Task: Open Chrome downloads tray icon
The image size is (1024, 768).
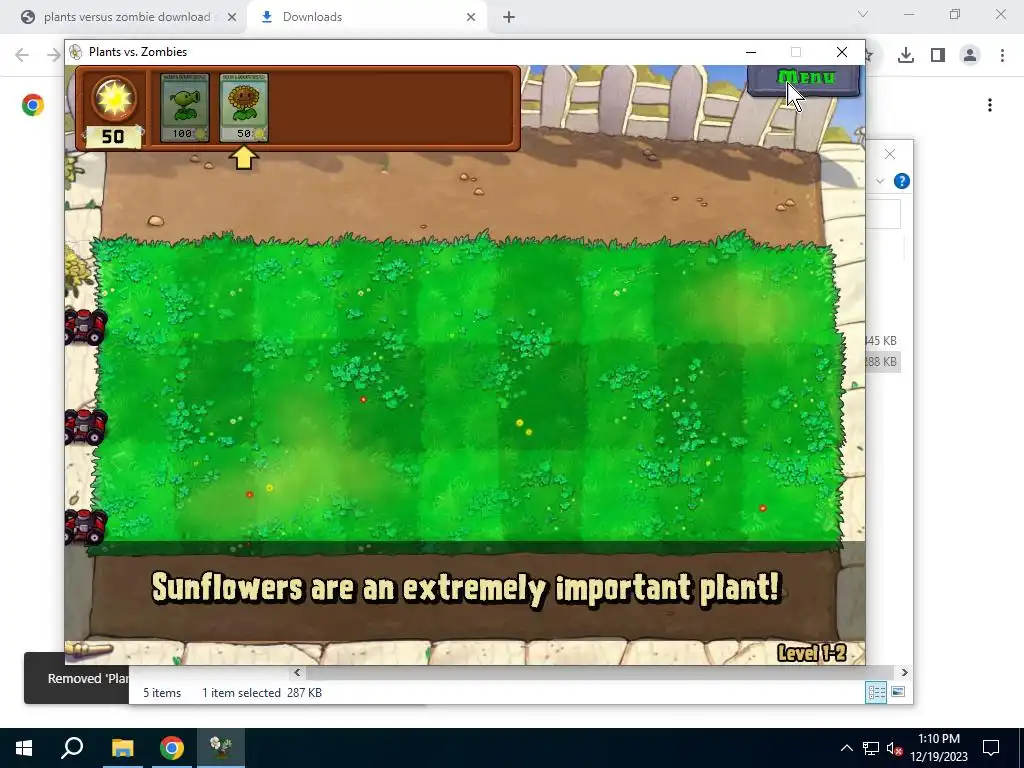Action: tap(906, 55)
